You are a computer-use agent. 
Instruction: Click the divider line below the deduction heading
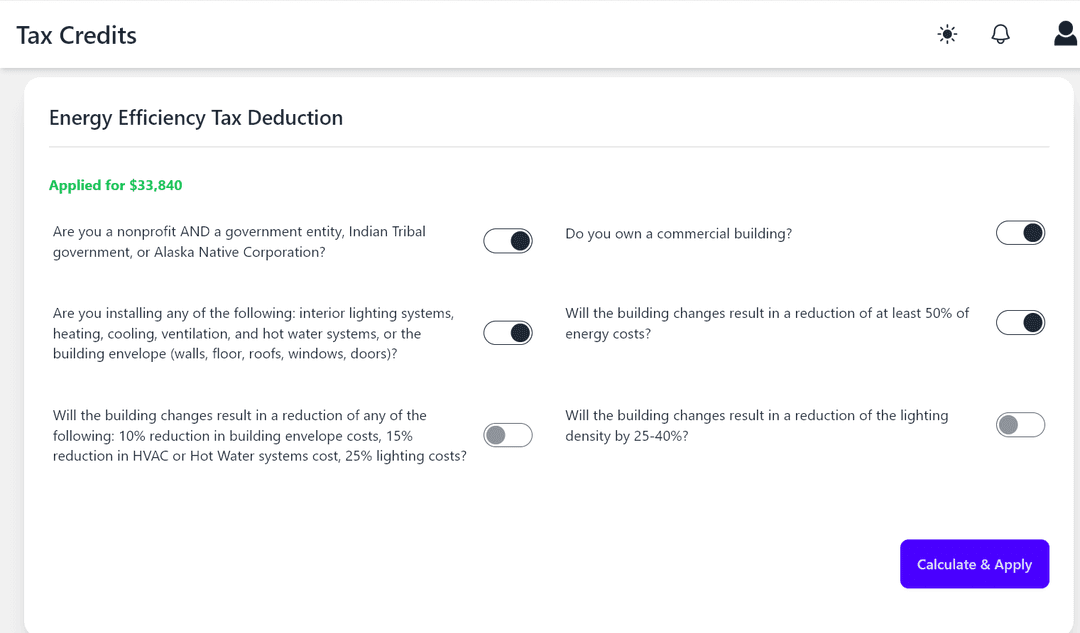coord(549,147)
